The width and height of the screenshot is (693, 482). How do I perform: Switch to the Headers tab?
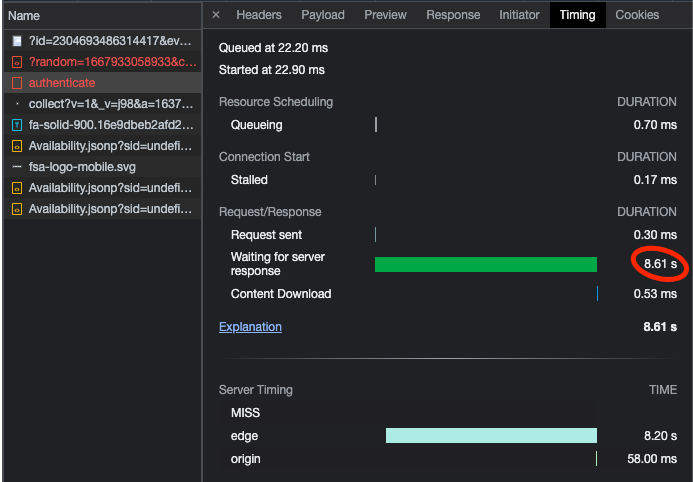click(259, 15)
